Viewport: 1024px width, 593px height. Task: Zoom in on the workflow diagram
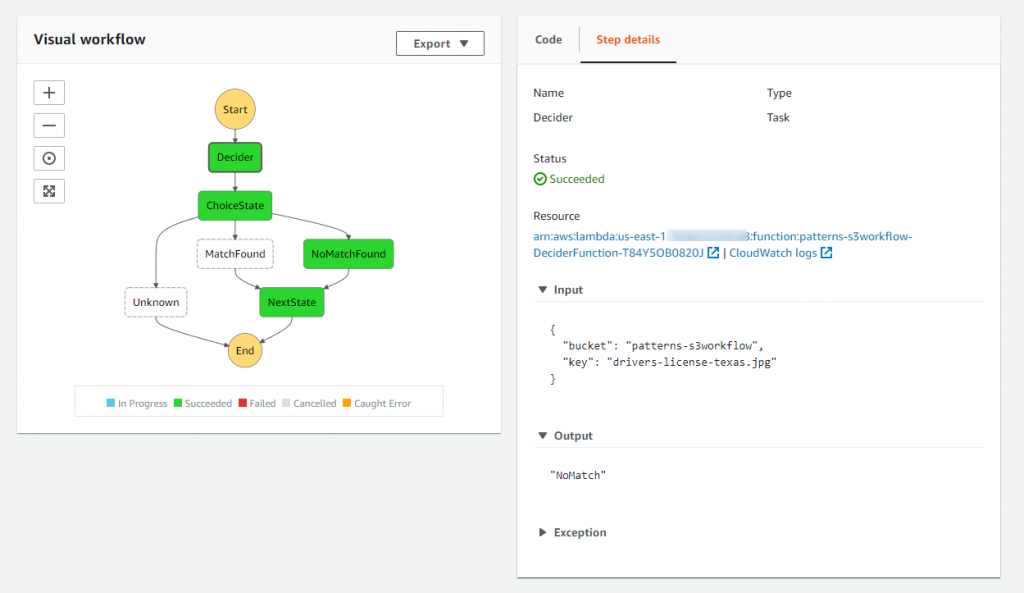point(48,92)
